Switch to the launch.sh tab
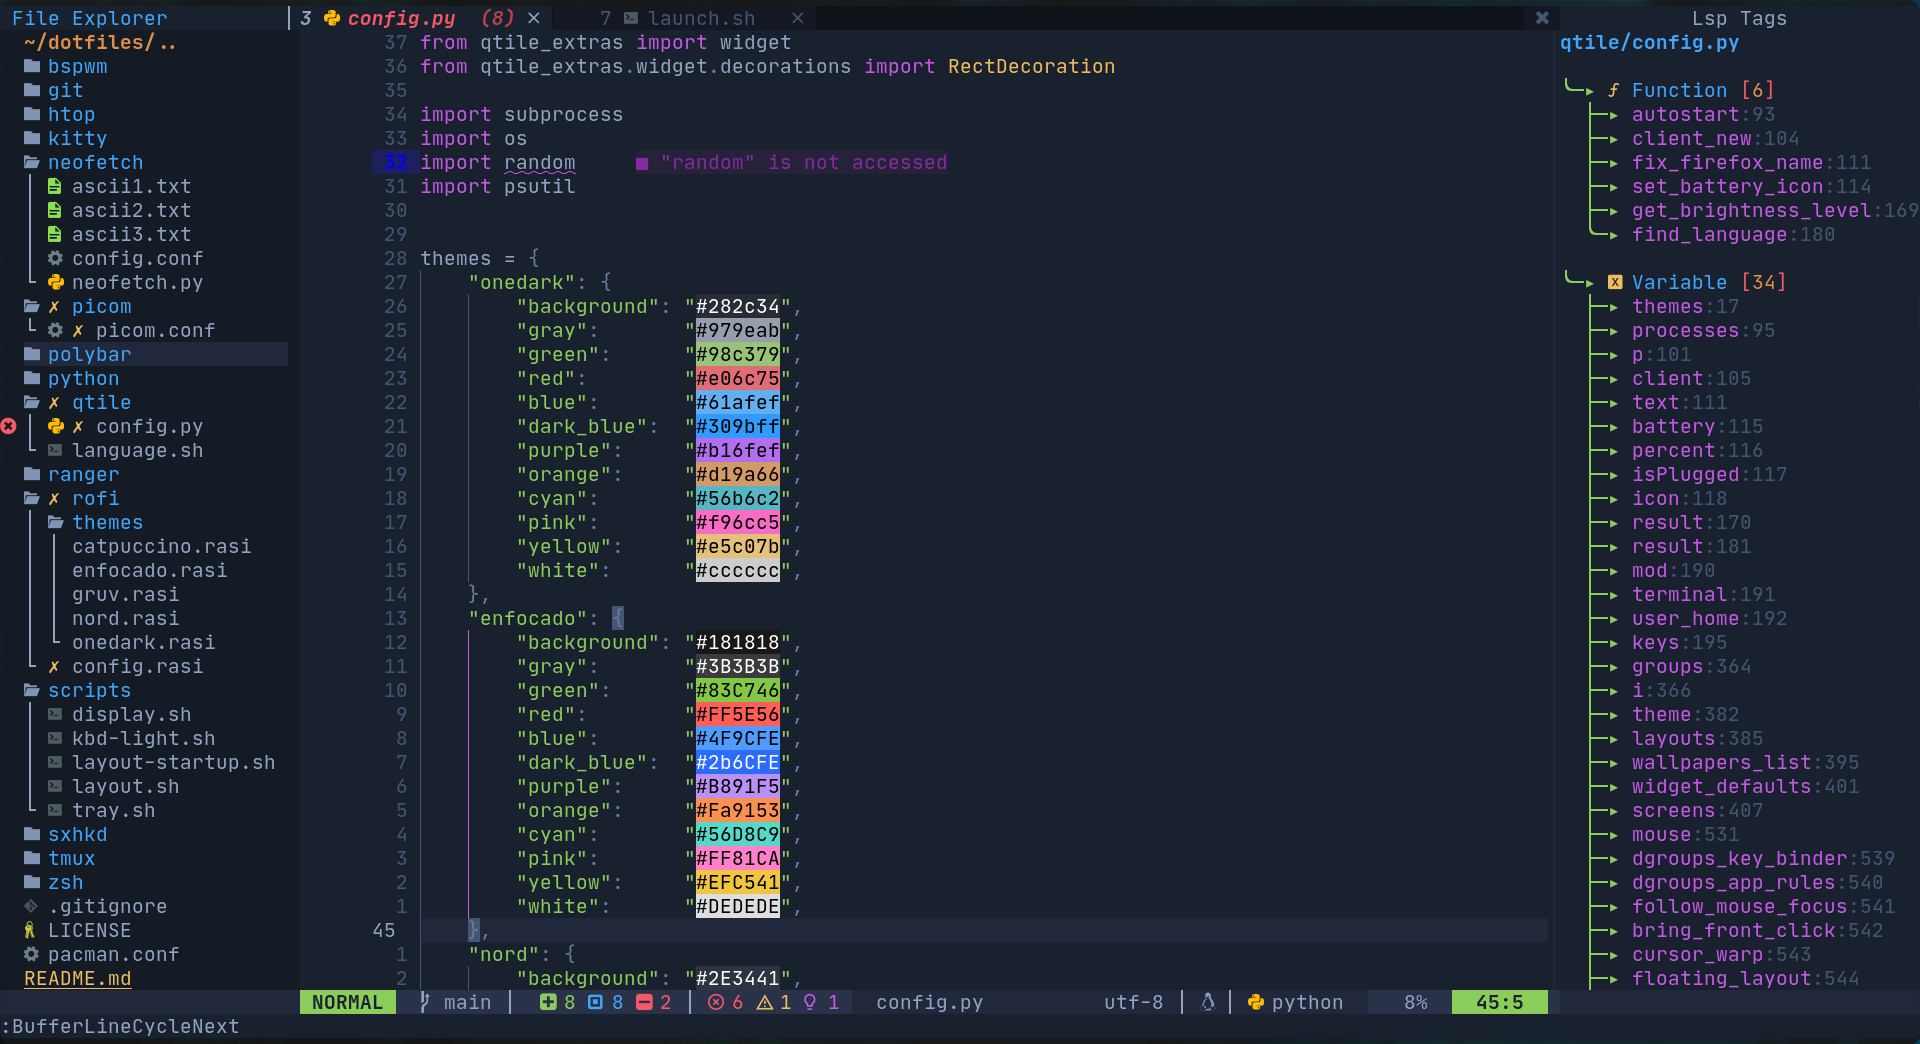Screen dimensions: 1920x1044 point(700,18)
